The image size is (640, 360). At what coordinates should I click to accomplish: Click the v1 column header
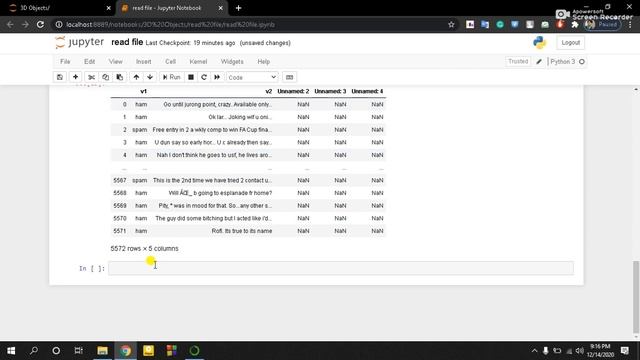pos(143,91)
